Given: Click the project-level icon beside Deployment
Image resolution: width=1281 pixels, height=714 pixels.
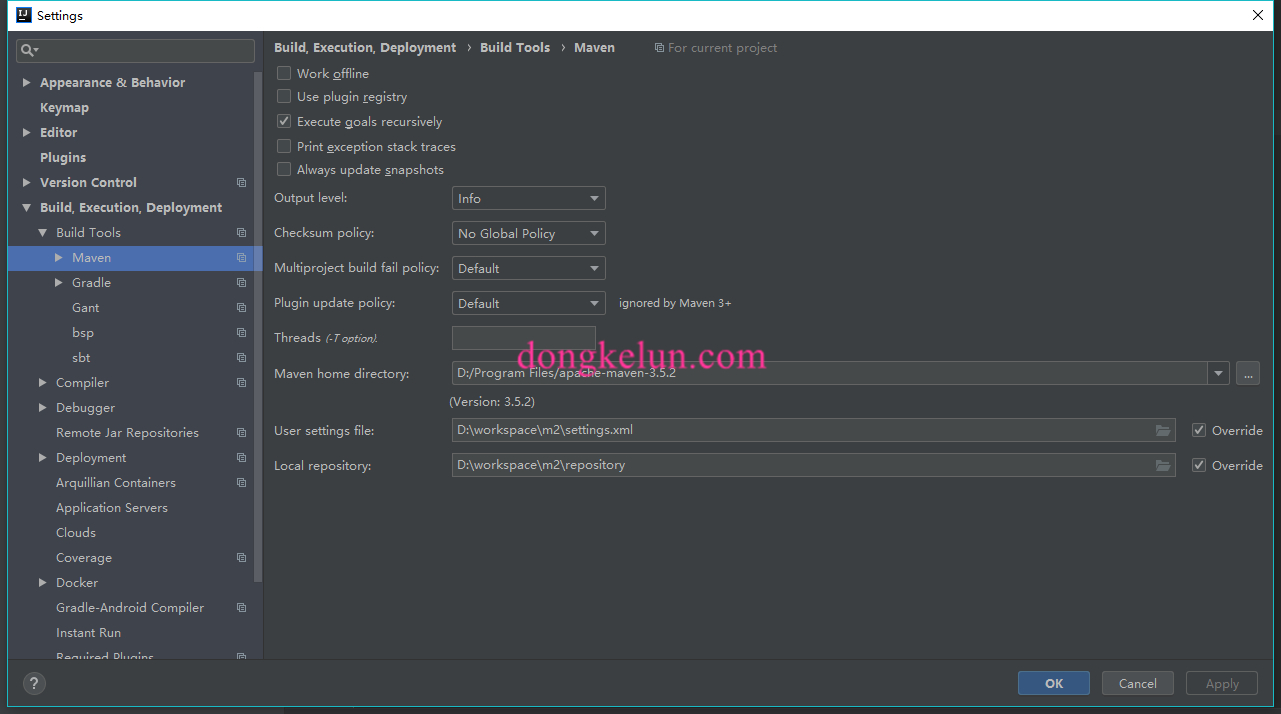Looking at the screenshot, I should pos(241,458).
